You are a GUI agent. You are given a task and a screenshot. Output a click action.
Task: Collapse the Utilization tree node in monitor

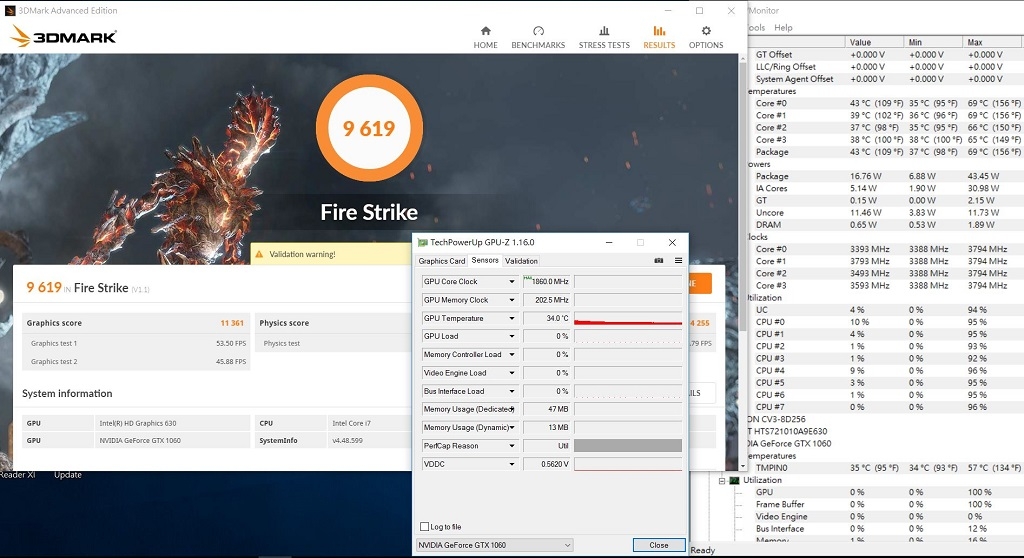point(722,481)
